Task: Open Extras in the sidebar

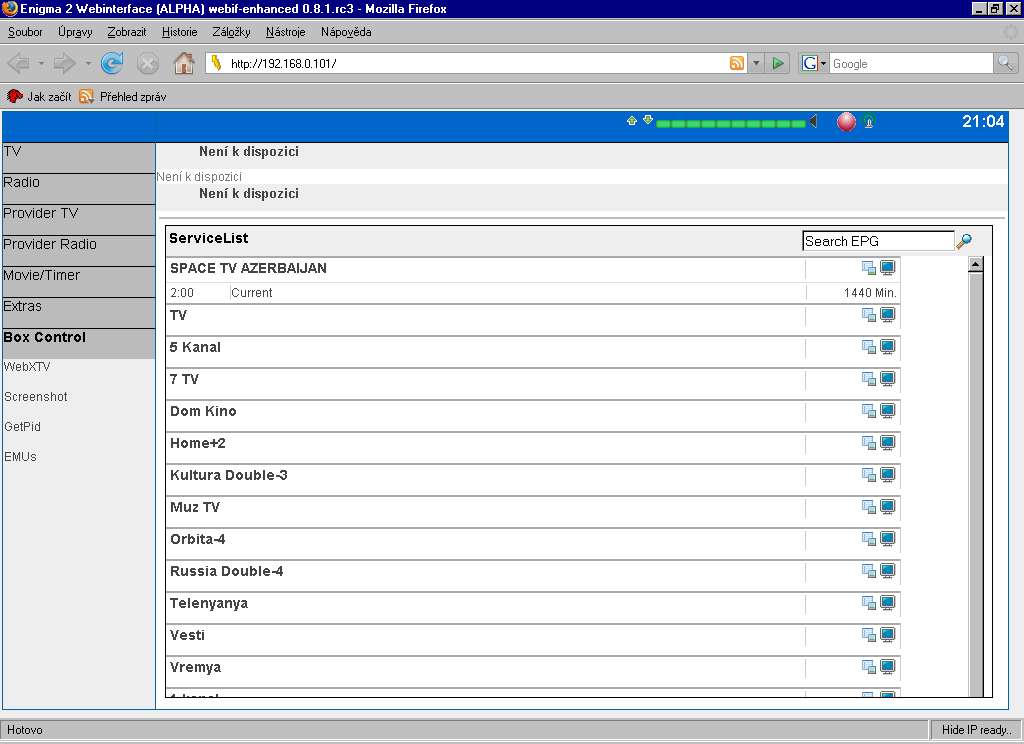Action: tap(78, 313)
